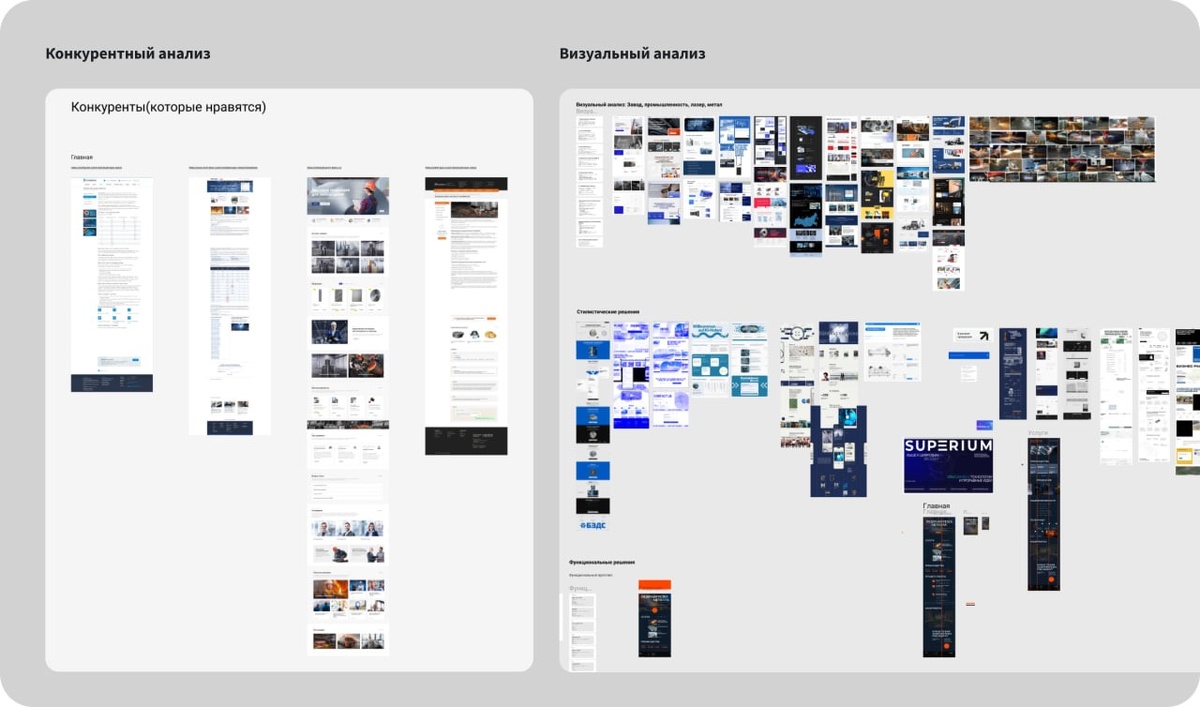Open the laser sparks photo collage
The width and height of the screenshot is (1200, 707).
pos(1062,149)
